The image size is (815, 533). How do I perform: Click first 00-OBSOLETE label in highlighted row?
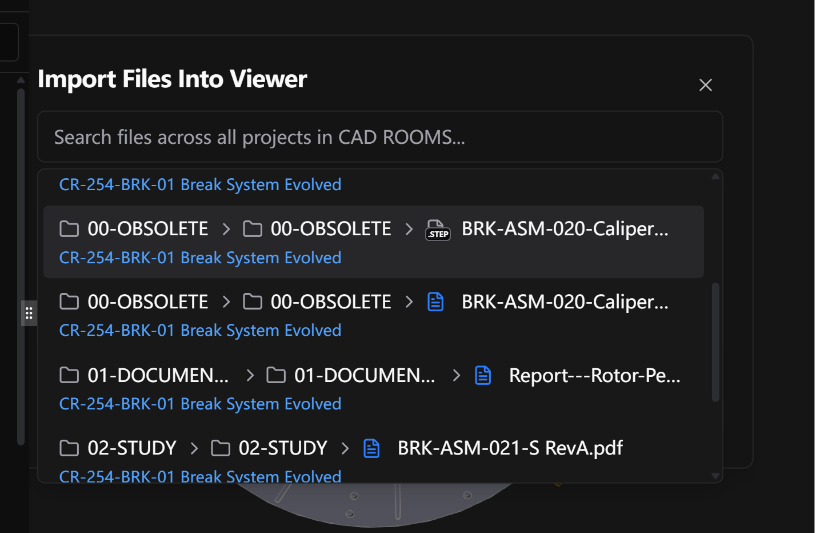[148, 229]
